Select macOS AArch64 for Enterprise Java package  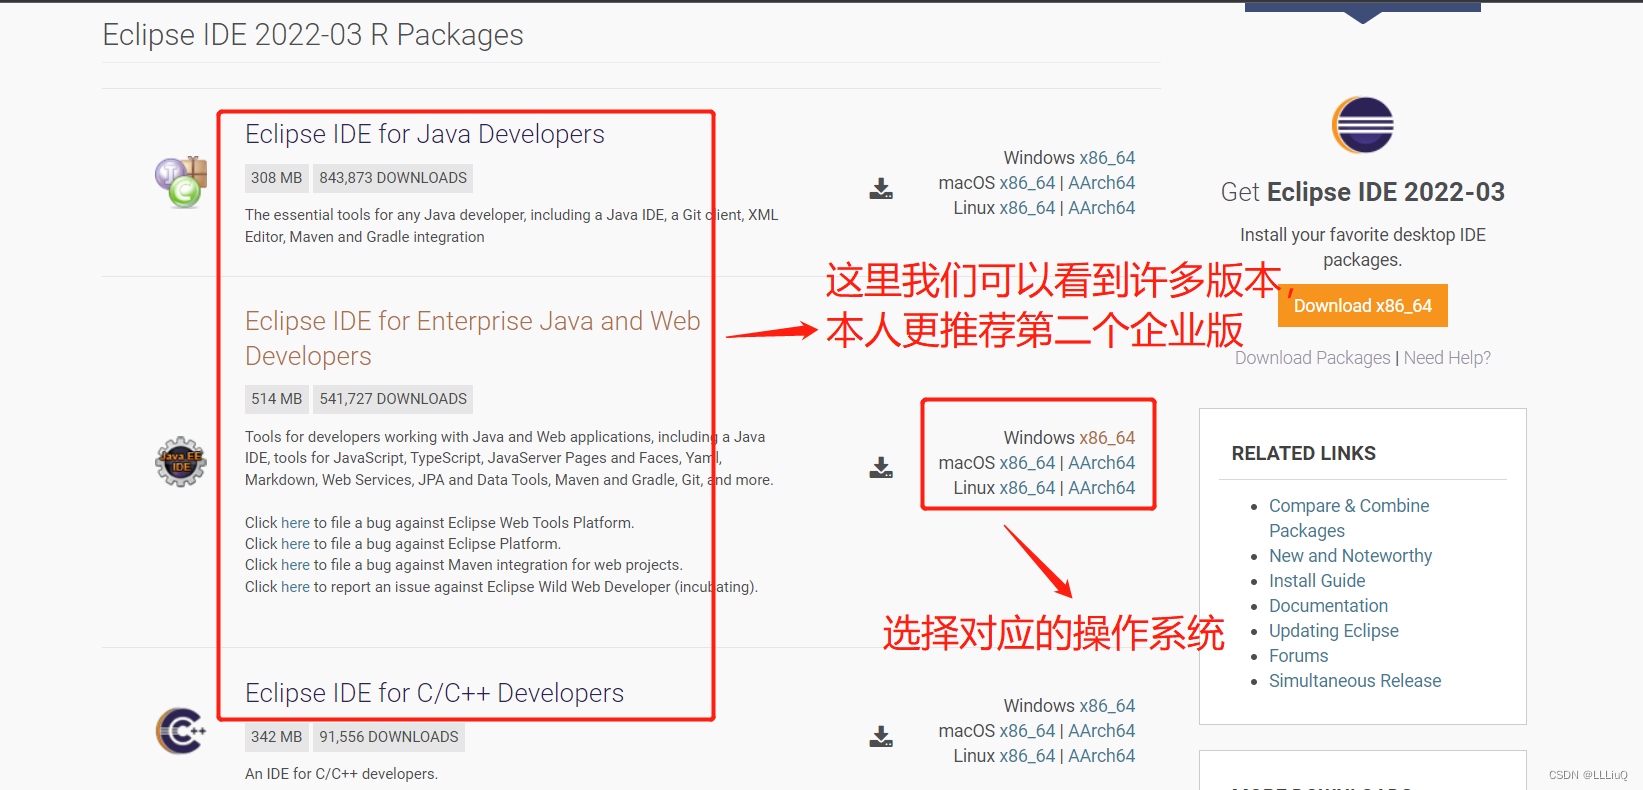(1101, 463)
